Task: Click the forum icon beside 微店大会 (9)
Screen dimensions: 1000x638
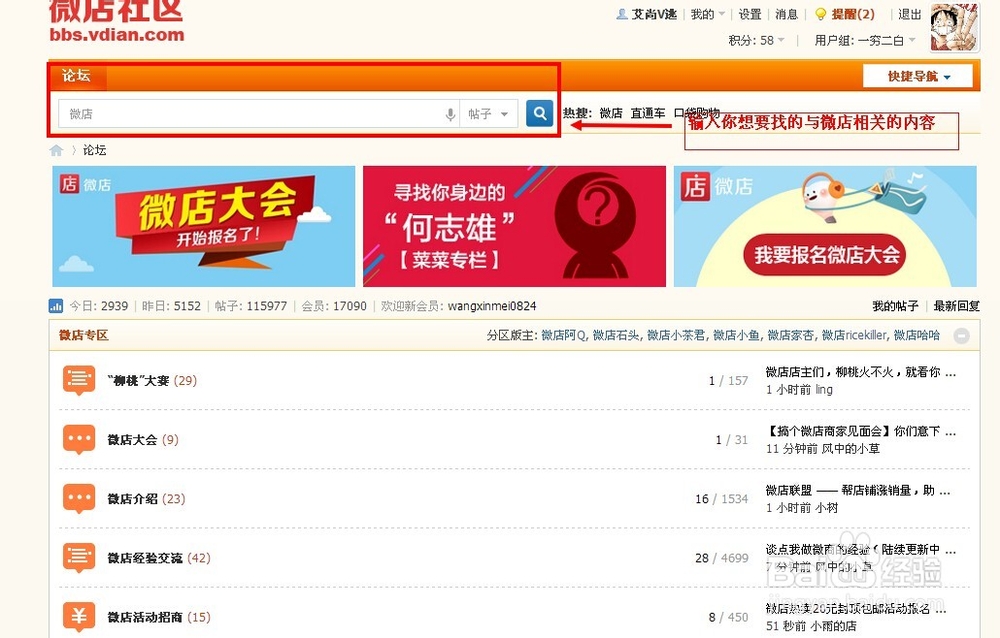Action: [x=79, y=440]
